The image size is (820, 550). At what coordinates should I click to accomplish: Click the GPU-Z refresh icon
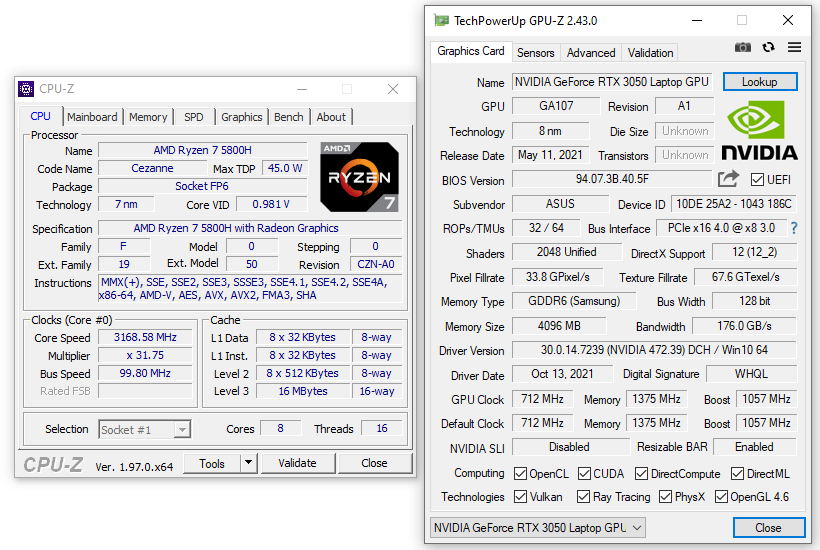(768, 47)
